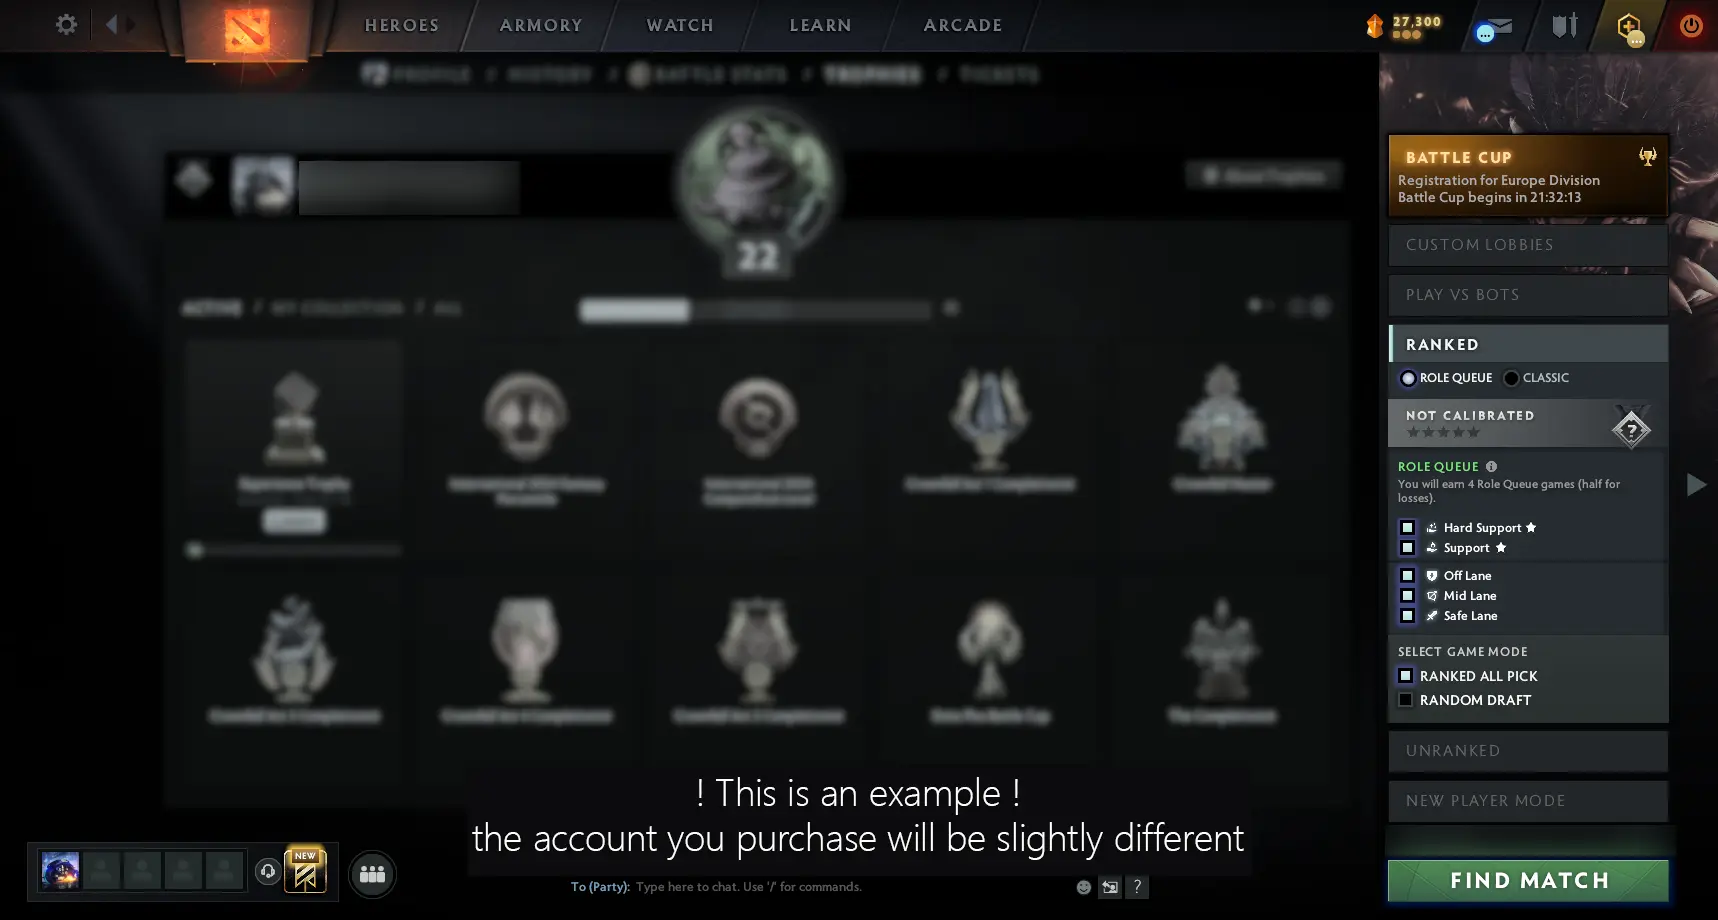This screenshot has width=1718, height=920.
Task: Enable the Random Draft game mode
Action: pos(1405,700)
